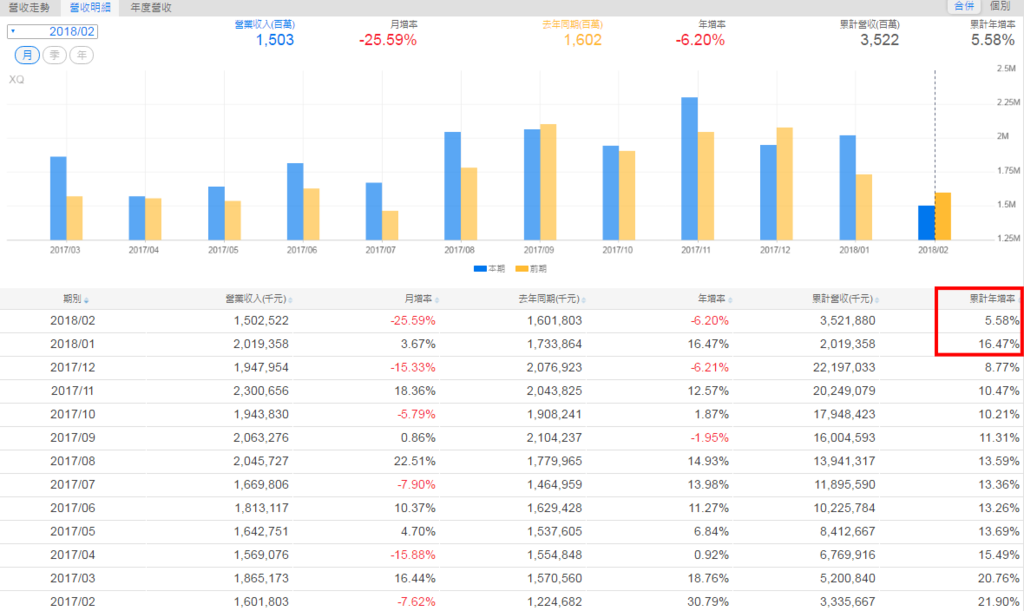Open the 營收明細 tab

(90, 7)
